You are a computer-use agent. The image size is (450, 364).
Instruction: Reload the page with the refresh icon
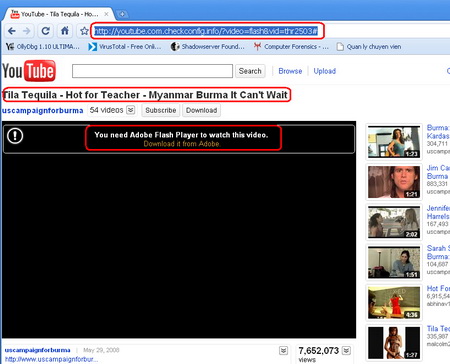(x=46, y=31)
